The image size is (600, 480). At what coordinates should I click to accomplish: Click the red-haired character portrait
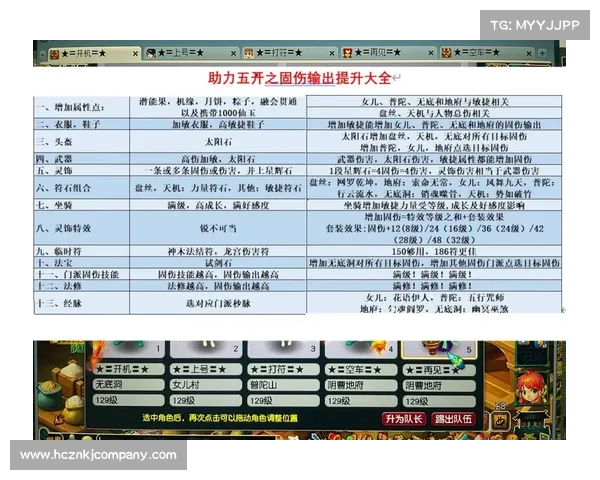(531, 387)
